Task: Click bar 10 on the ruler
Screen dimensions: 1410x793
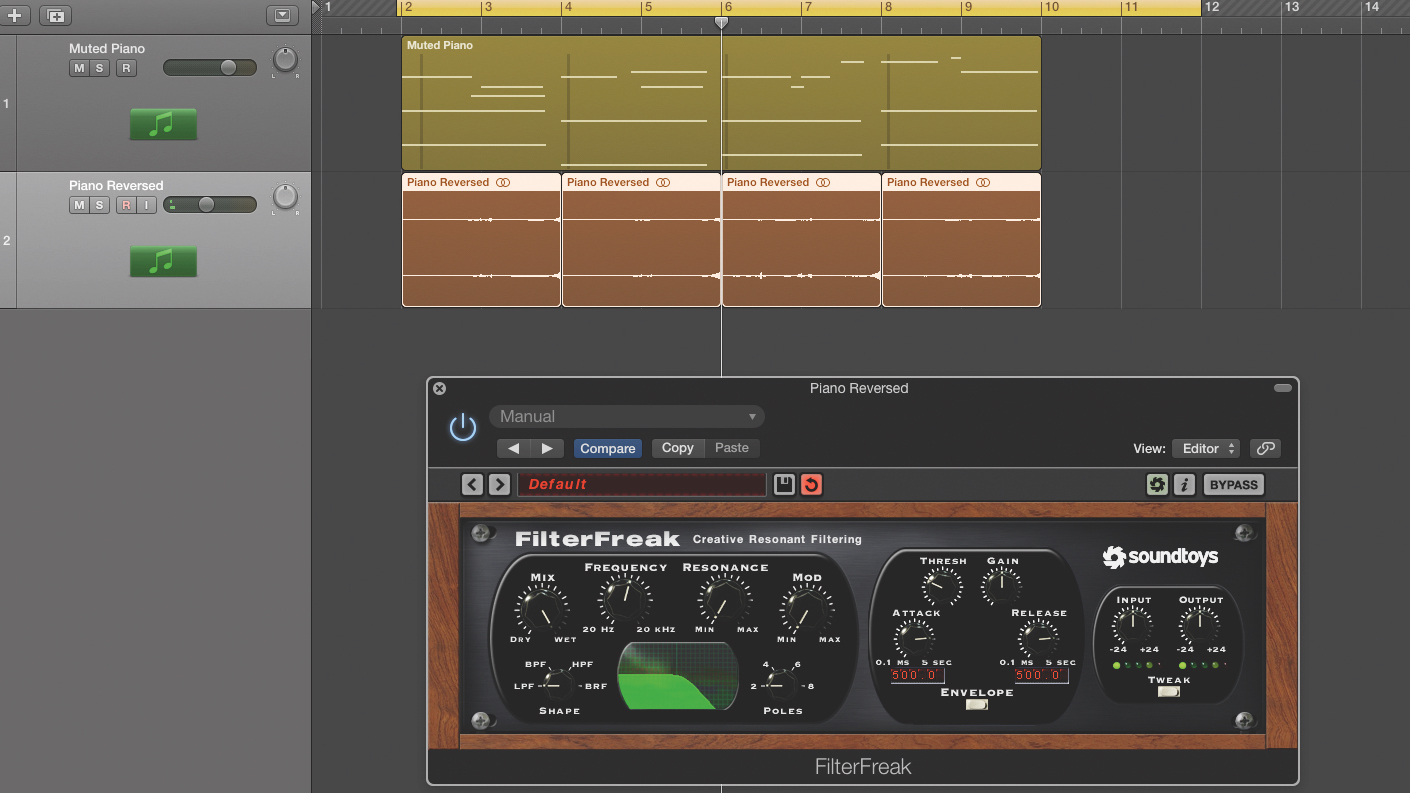Action: coord(1050,8)
